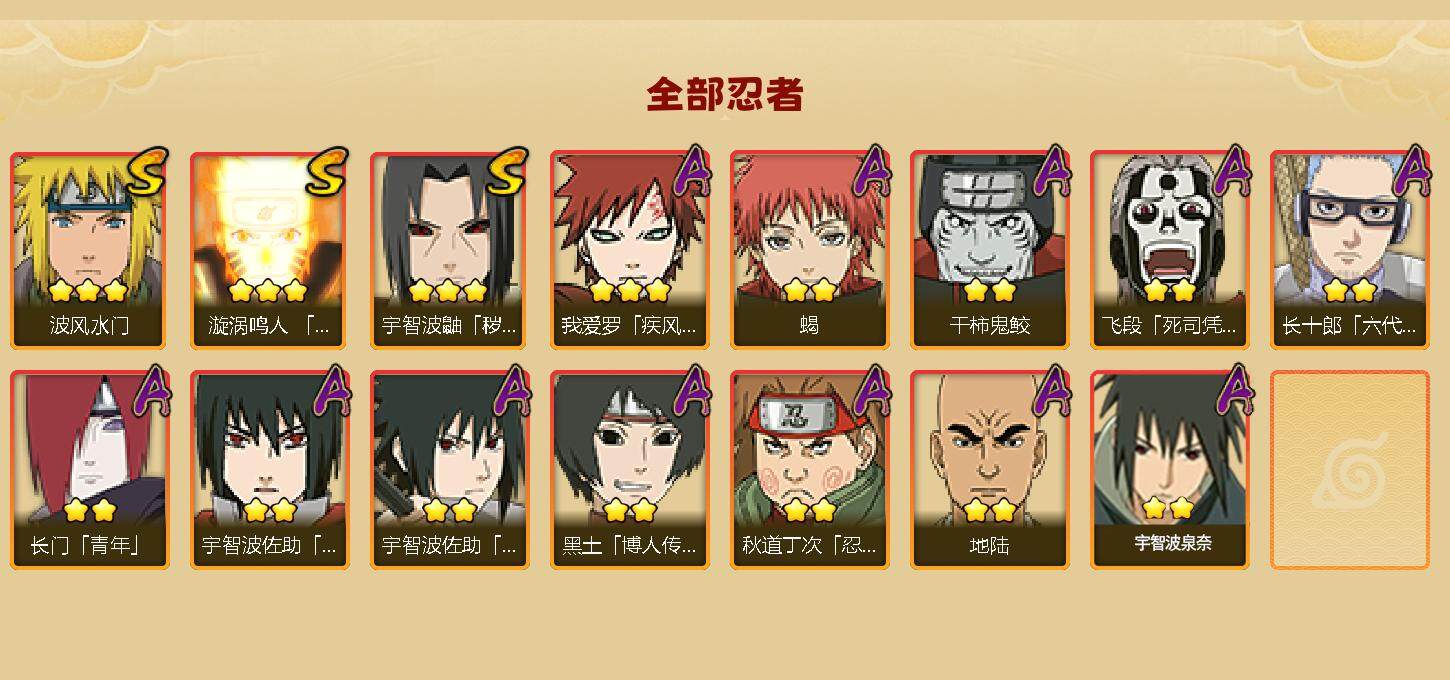Viewport: 1450px width, 680px height.
Task: Click the S rank badge on 波风水门
Action: tap(147, 172)
